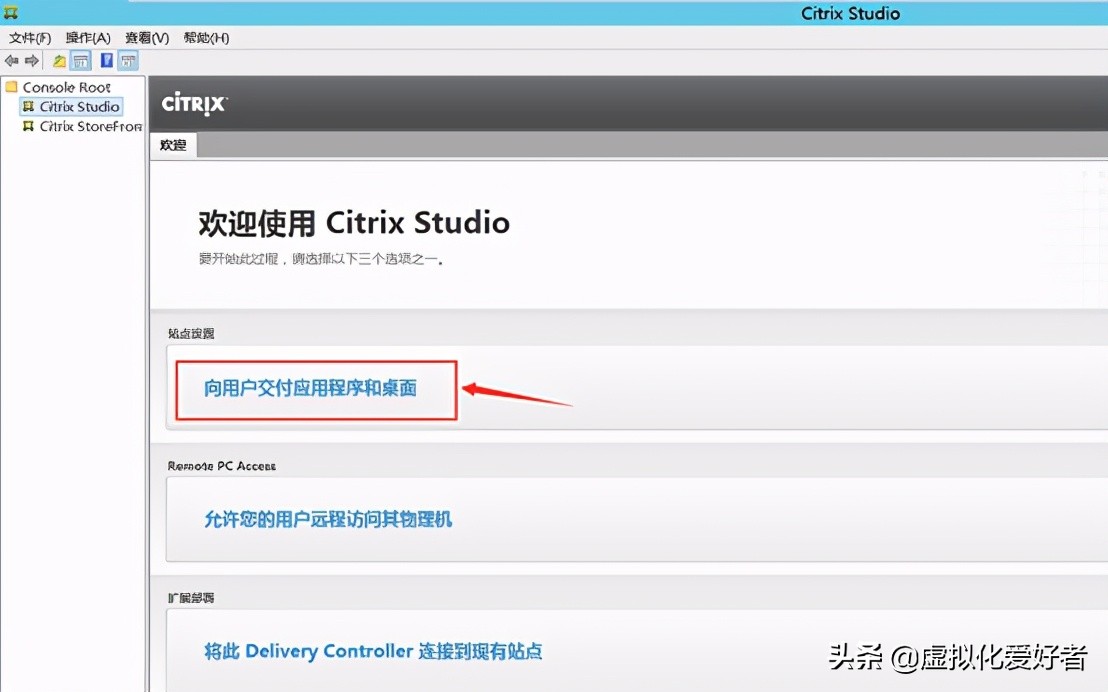Open the 帮助(H) menu
The image size is (1108, 692).
pyautogui.click(x=206, y=37)
